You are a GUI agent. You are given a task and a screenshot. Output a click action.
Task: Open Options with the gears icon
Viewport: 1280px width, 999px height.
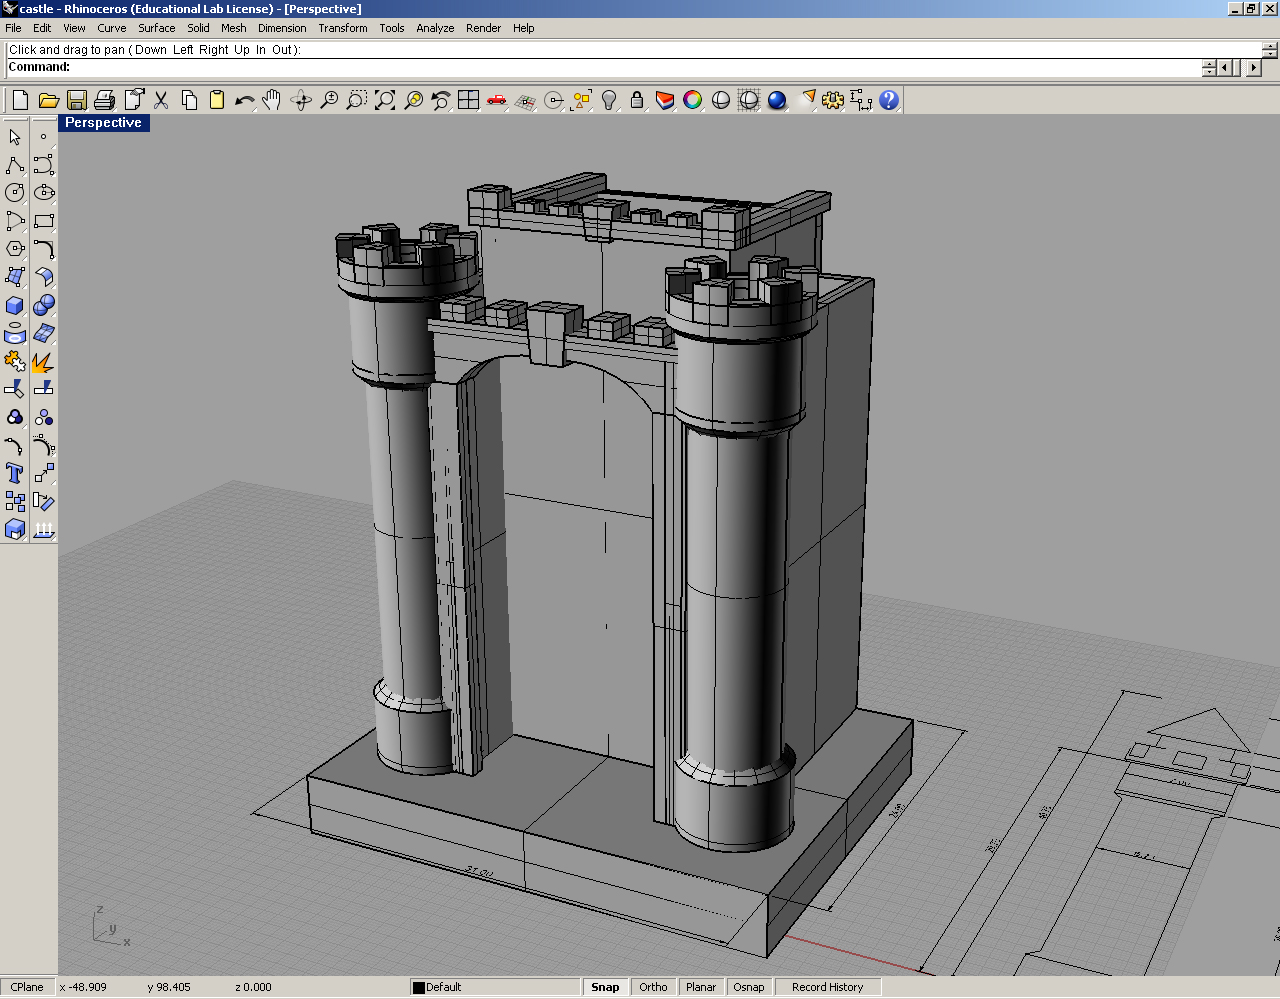coord(833,100)
